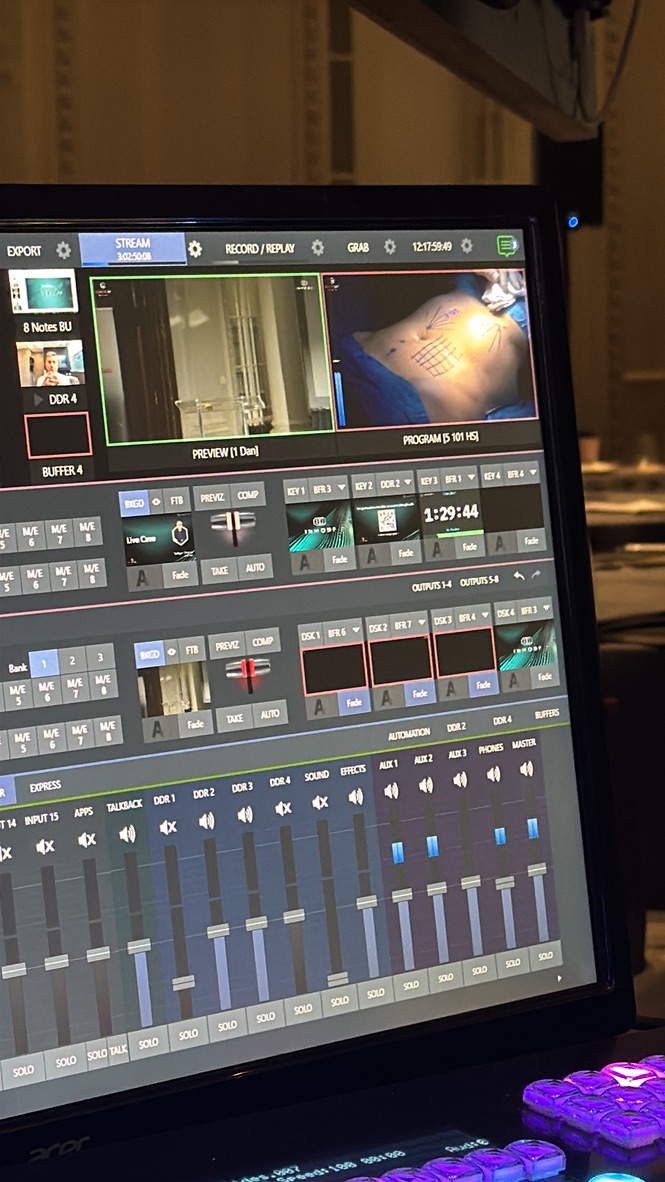
Task: Adjust the DDR 1 volume fader
Action: click(183, 983)
